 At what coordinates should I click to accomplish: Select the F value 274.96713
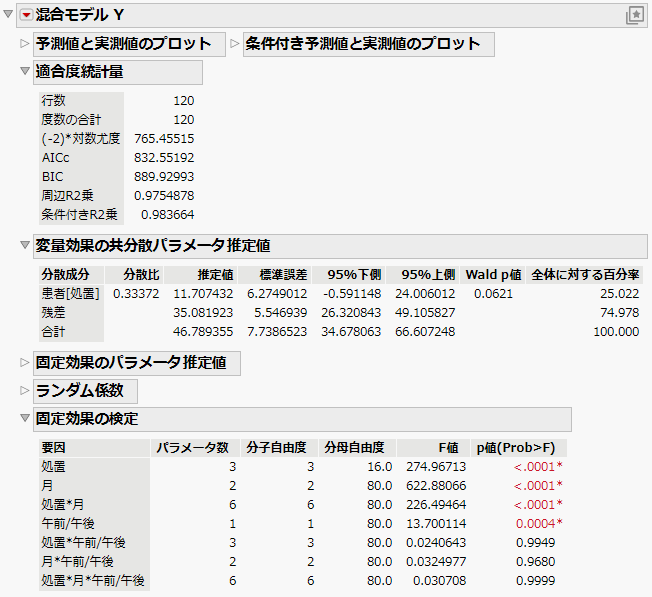tap(436, 467)
